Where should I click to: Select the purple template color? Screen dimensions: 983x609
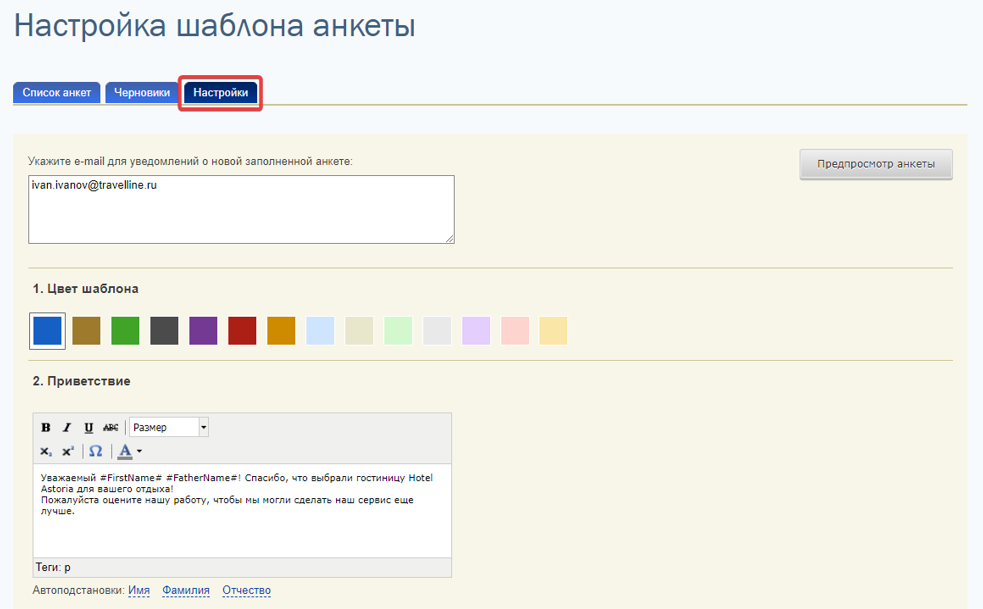coord(203,331)
